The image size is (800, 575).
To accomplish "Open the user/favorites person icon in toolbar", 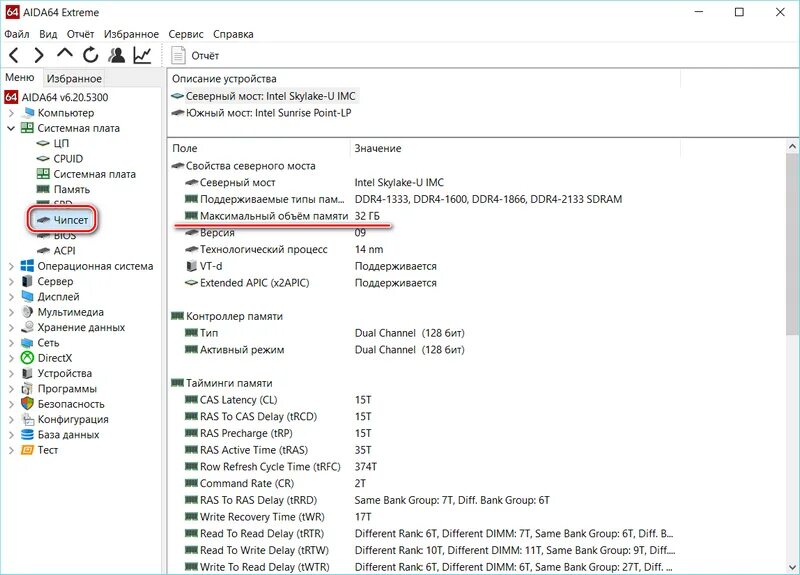I will tap(117, 55).
